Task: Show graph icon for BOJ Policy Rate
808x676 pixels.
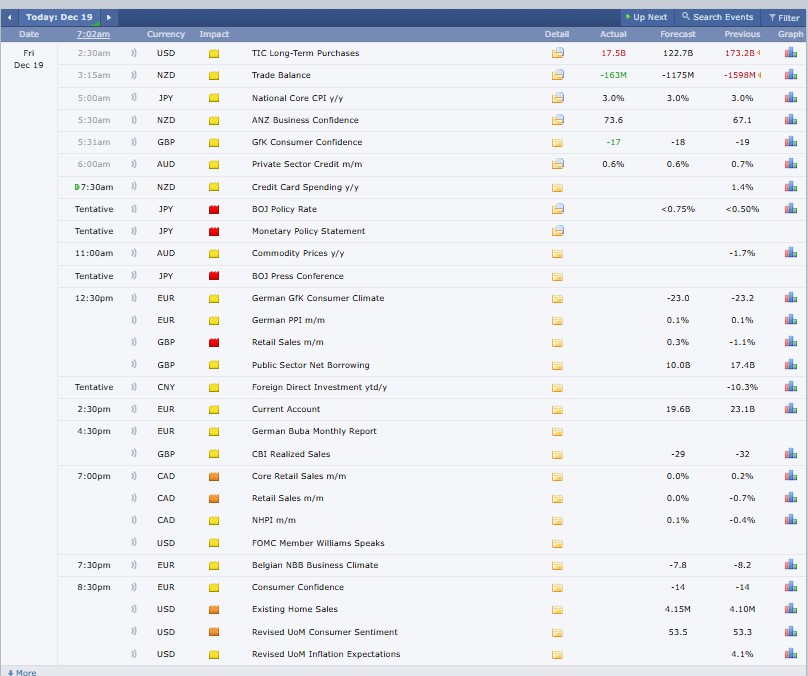Action: click(x=791, y=209)
